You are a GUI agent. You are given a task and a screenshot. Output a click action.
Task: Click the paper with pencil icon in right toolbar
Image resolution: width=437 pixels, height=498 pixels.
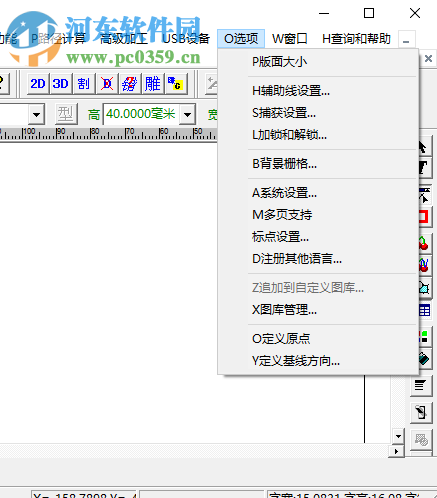421,412
